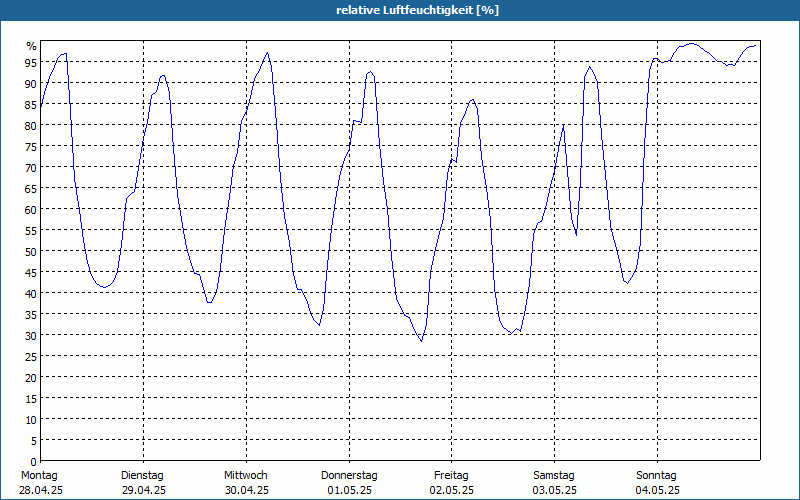Select the 'Donnerstag' day label

[x=349, y=476]
